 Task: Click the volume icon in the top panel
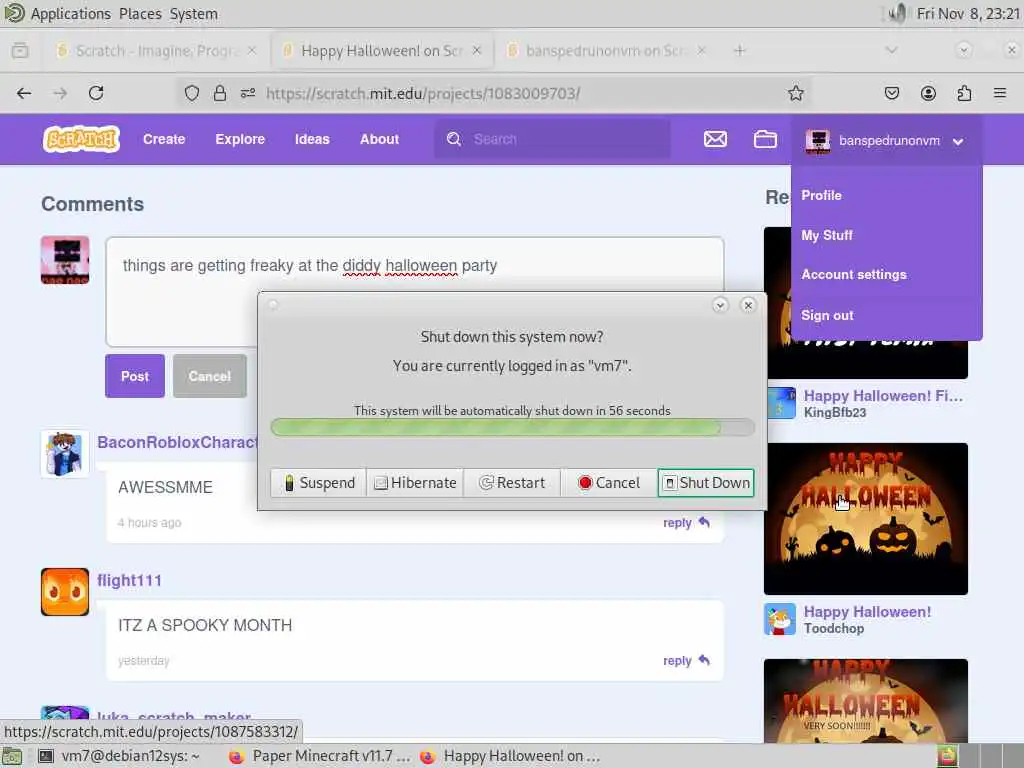898,13
